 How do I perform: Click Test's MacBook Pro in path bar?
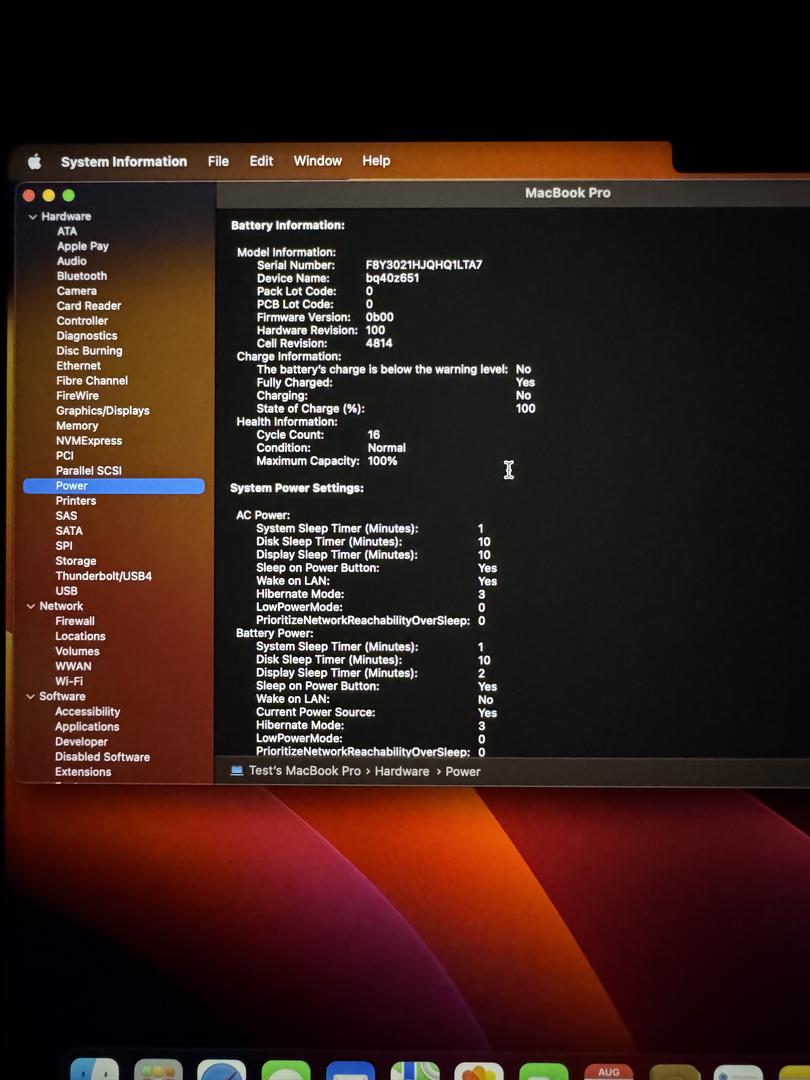click(304, 771)
